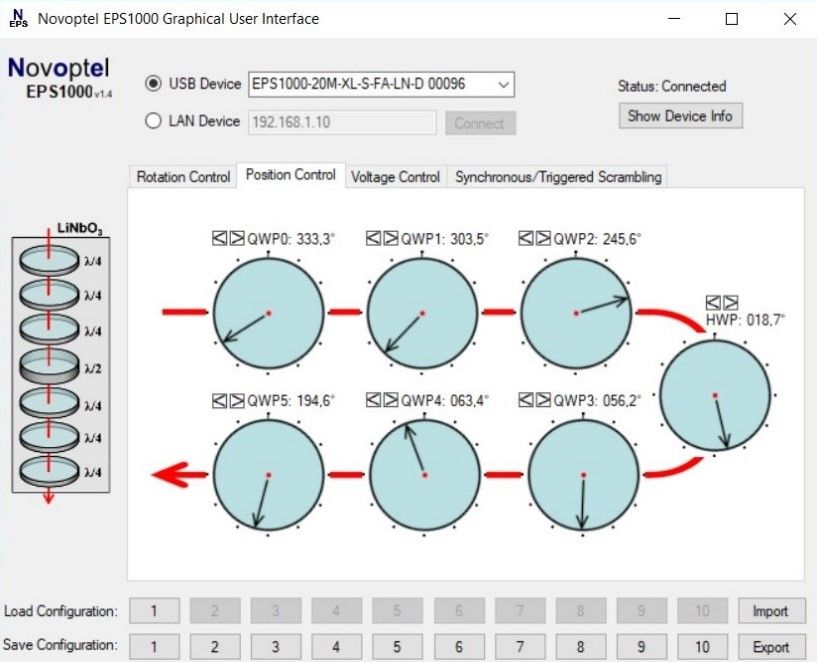Save configuration to slot 10
817x662 pixels.
tap(702, 646)
